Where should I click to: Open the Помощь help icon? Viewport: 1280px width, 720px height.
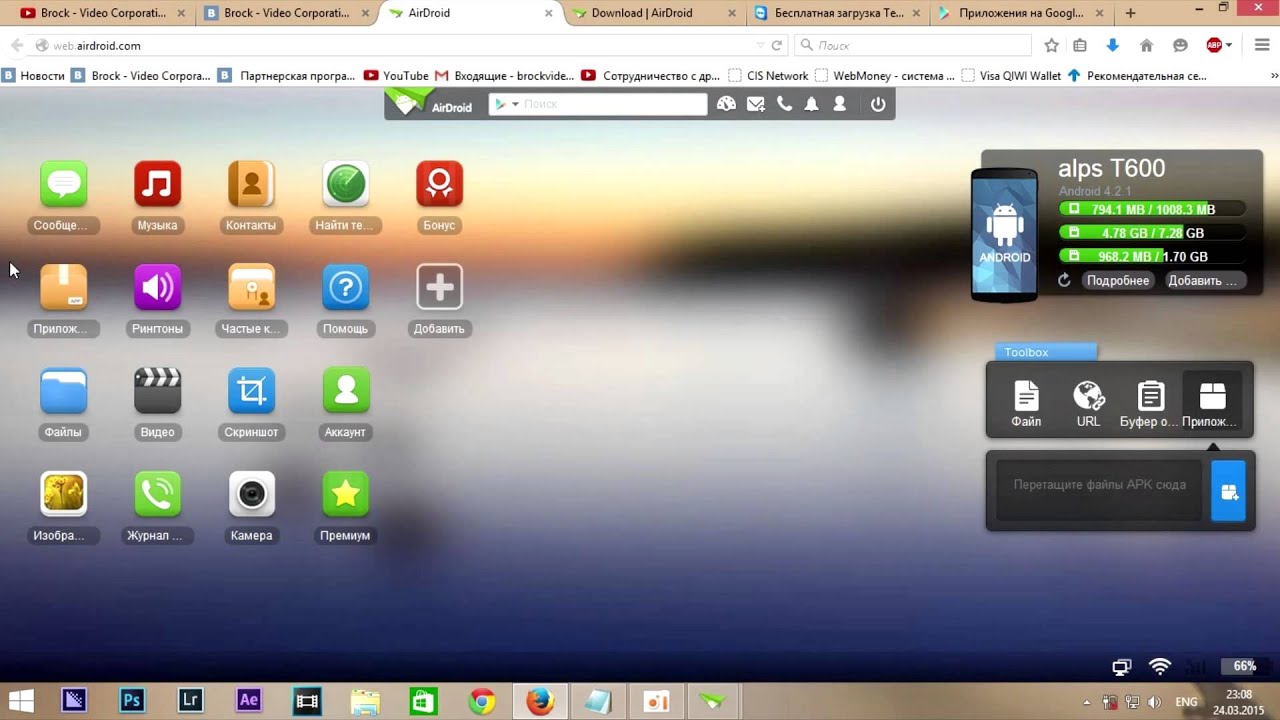coord(345,288)
